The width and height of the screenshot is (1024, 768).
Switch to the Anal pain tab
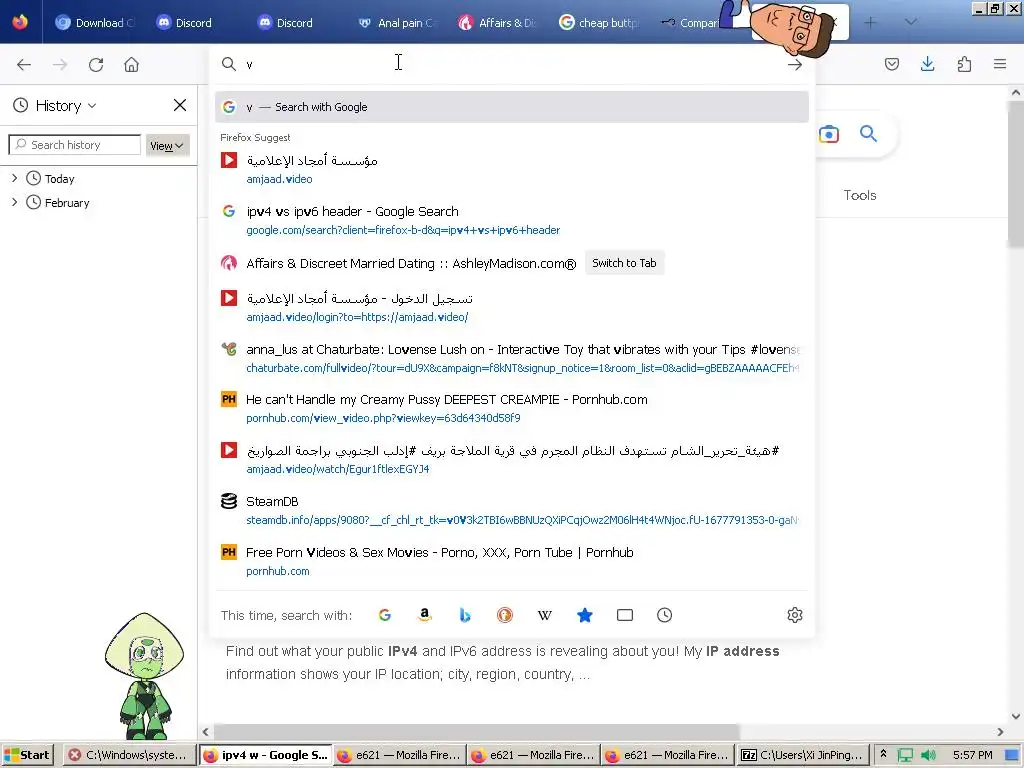(x=395, y=23)
